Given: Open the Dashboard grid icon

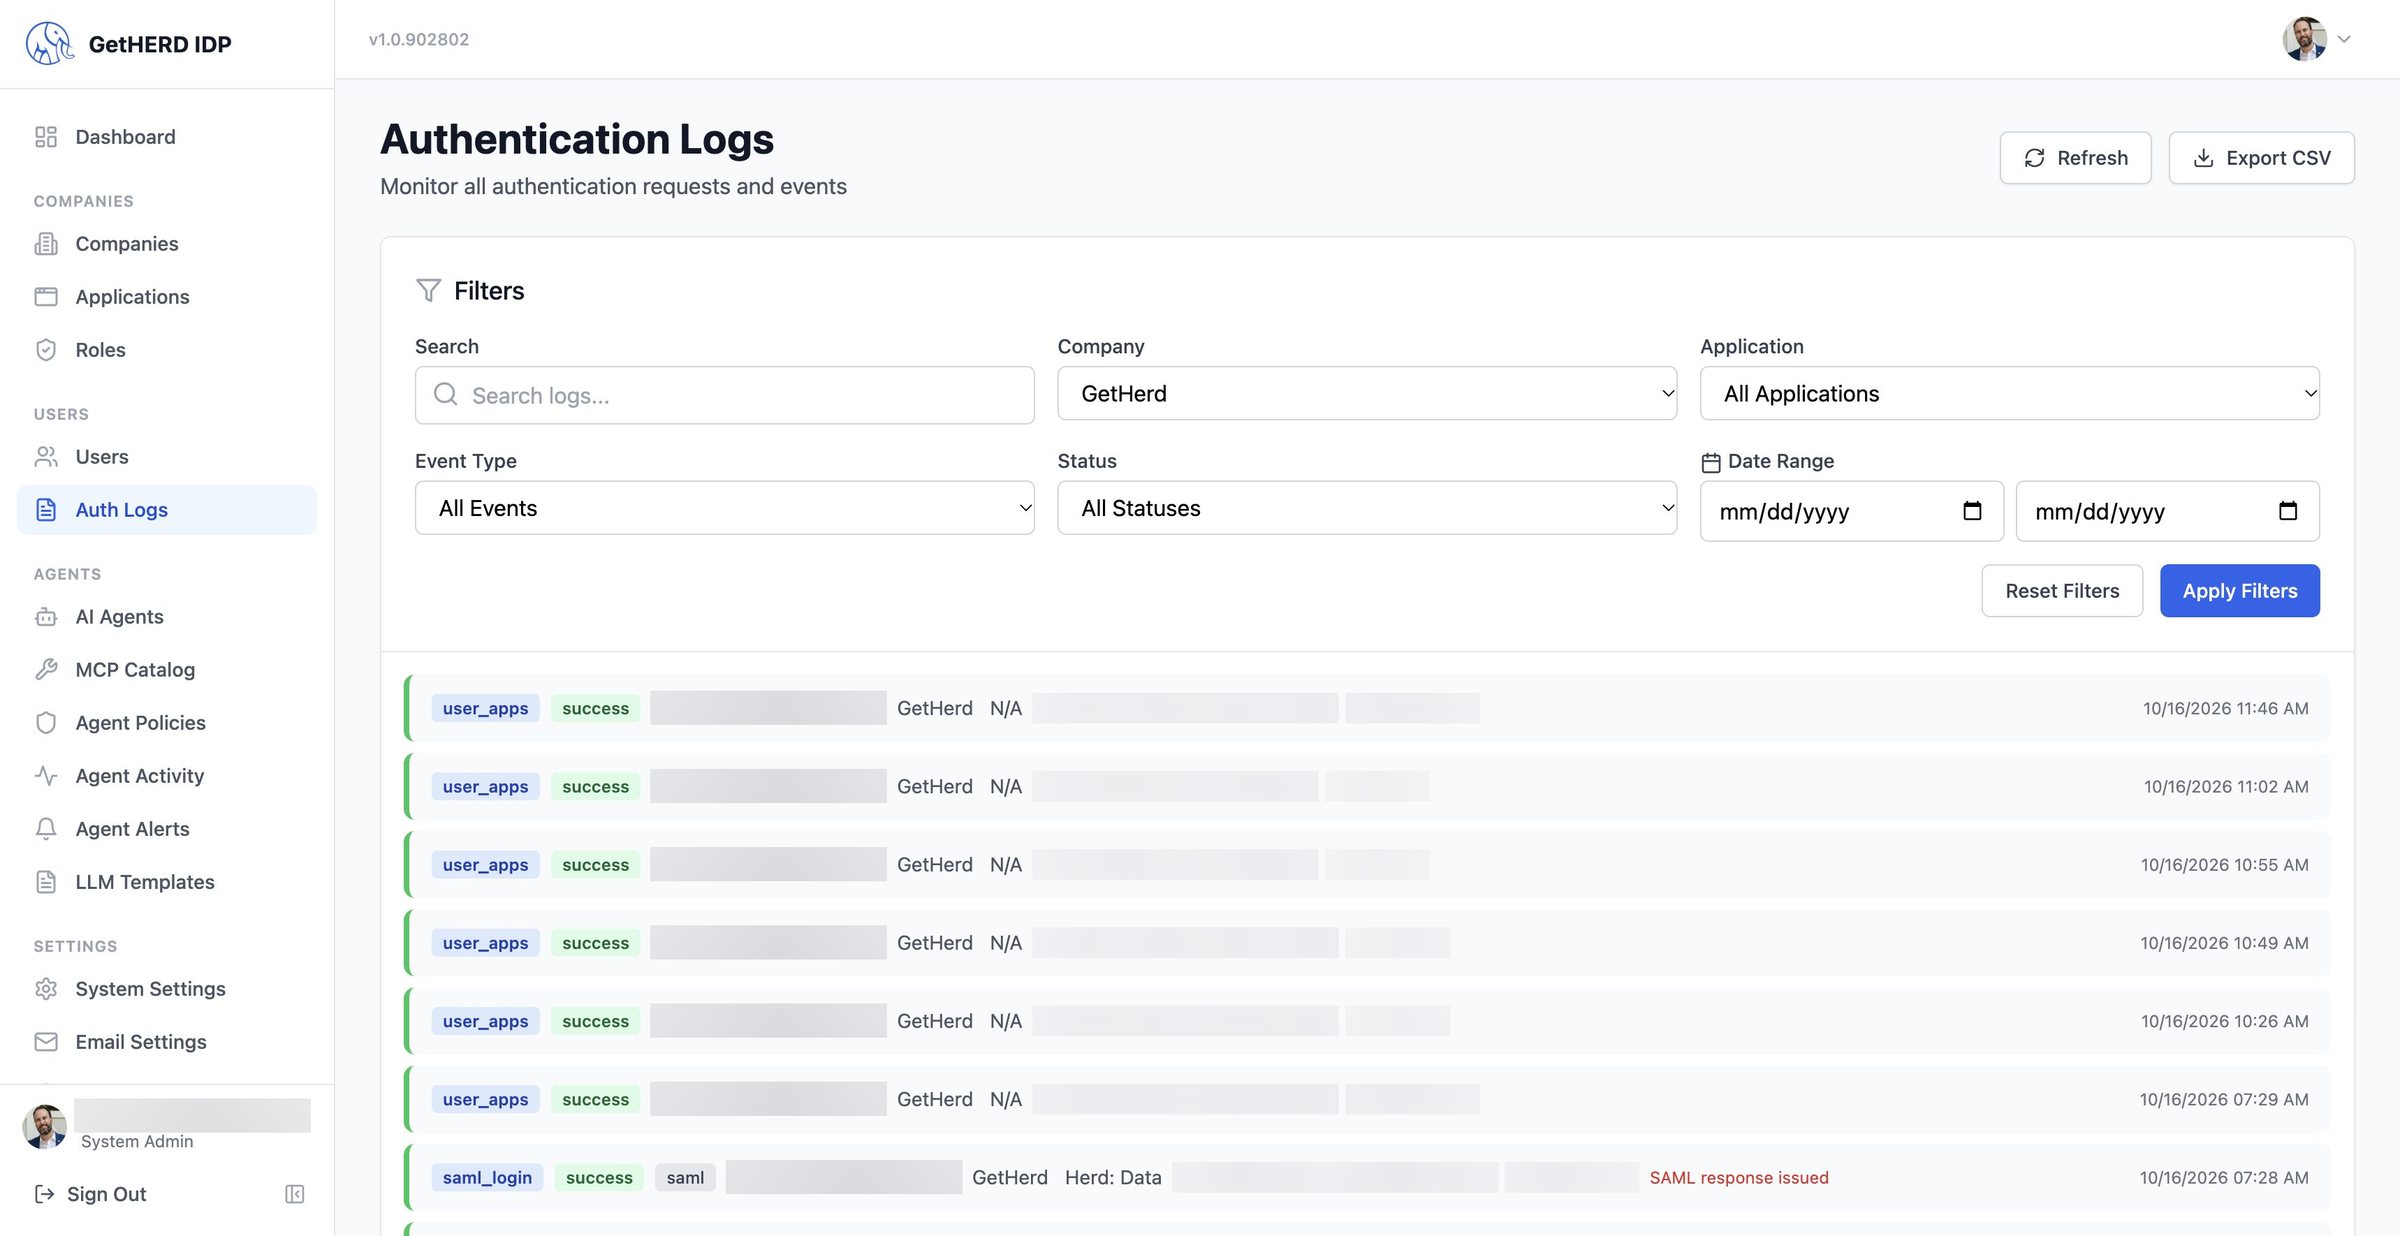Looking at the screenshot, I should [46, 137].
